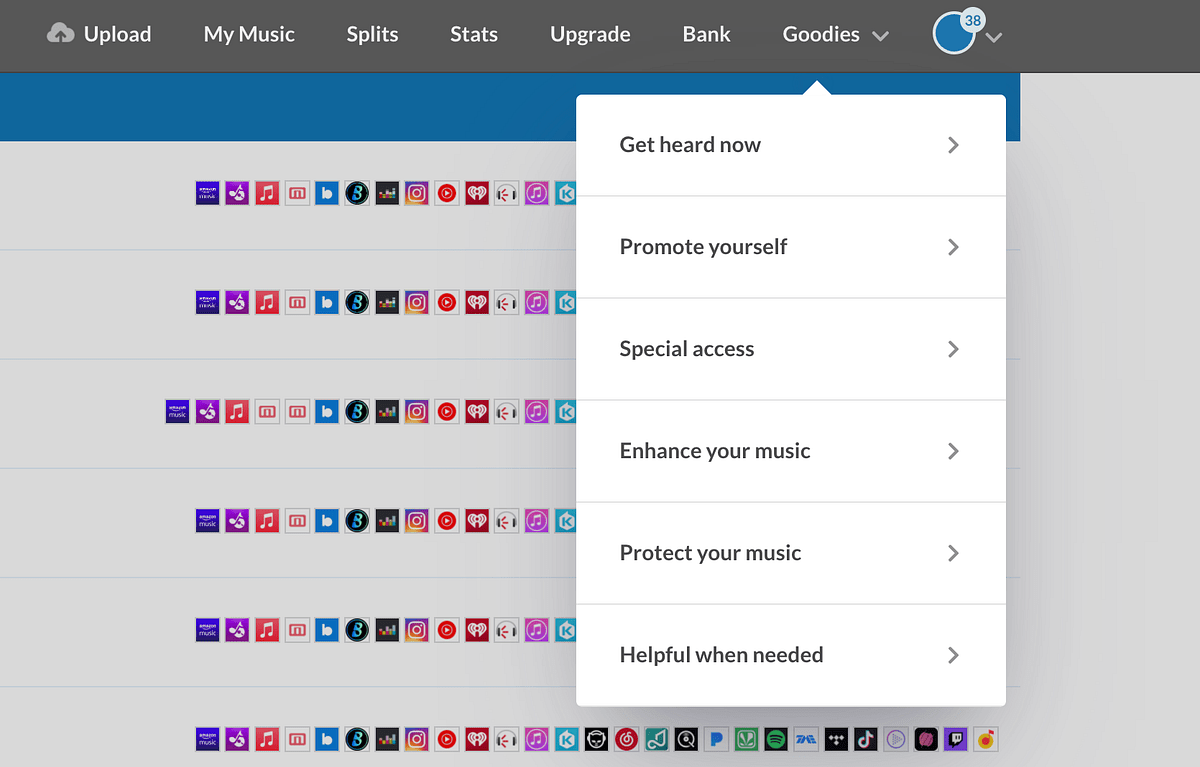Click the Tidal icon in the bottom row
The width and height of the screenshot is (1200, 767).
coord(835,740)
